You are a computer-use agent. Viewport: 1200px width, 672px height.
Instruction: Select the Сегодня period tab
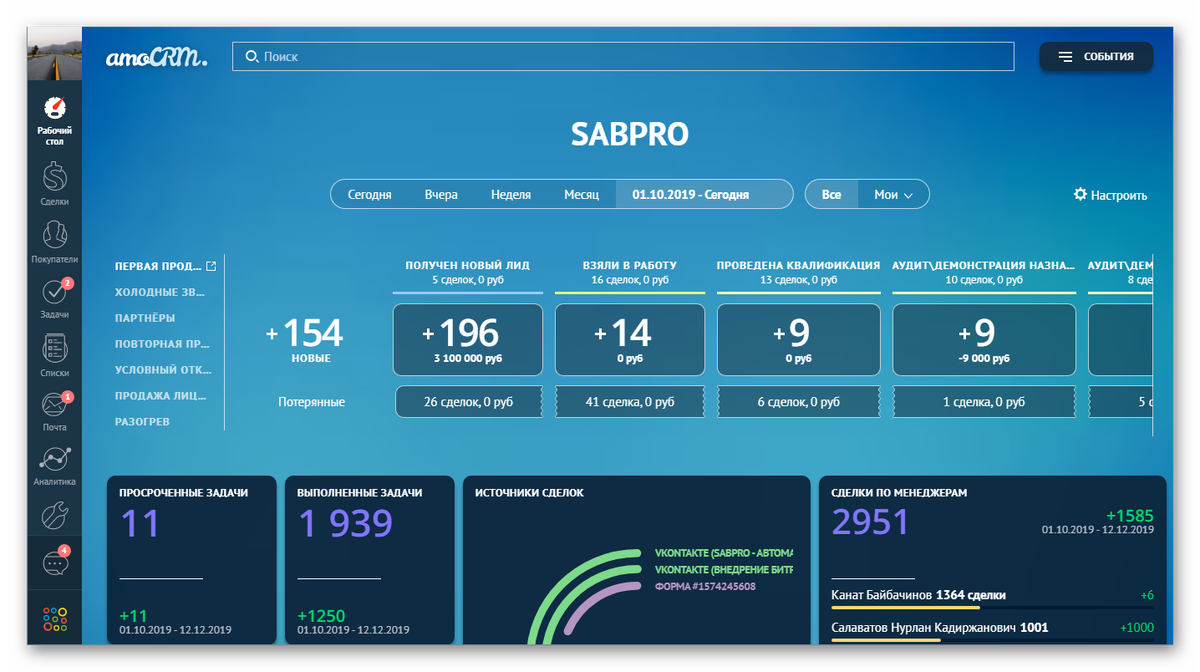coord(369,195)
